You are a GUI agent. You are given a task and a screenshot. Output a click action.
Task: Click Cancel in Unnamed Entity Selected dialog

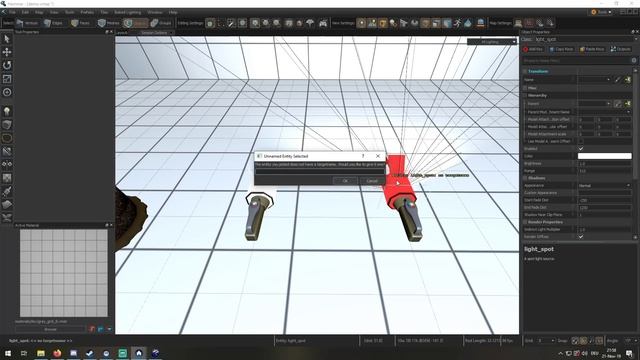(372, 181)
